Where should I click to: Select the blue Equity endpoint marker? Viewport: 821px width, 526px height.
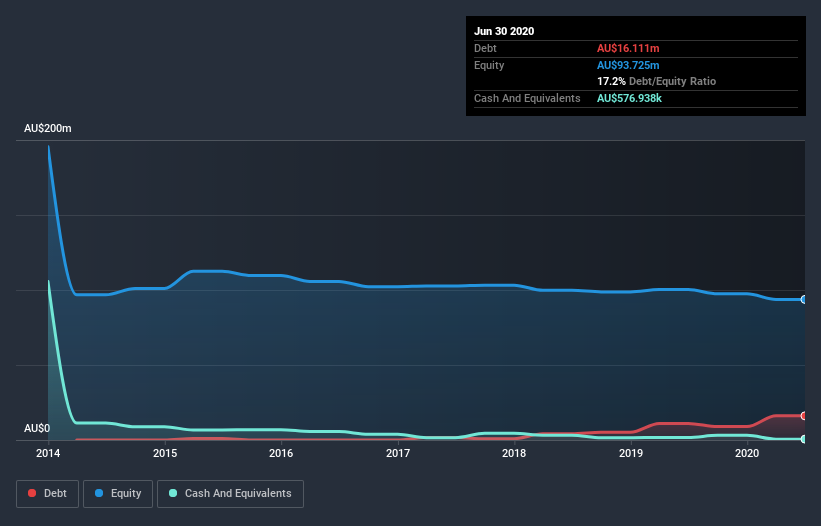804,299
